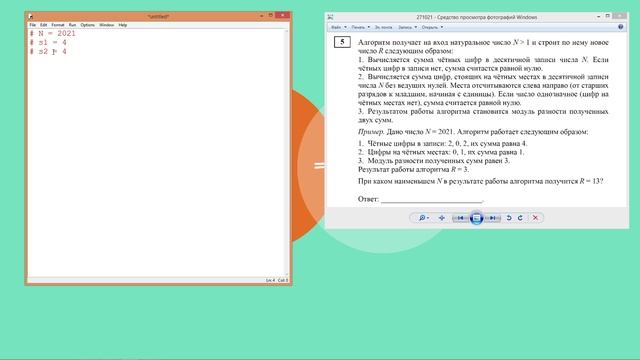Image resolution: width=640 pixels, height=360 pixels.
Task: Go to the previous photo
Action: click(x=460, y=218)
